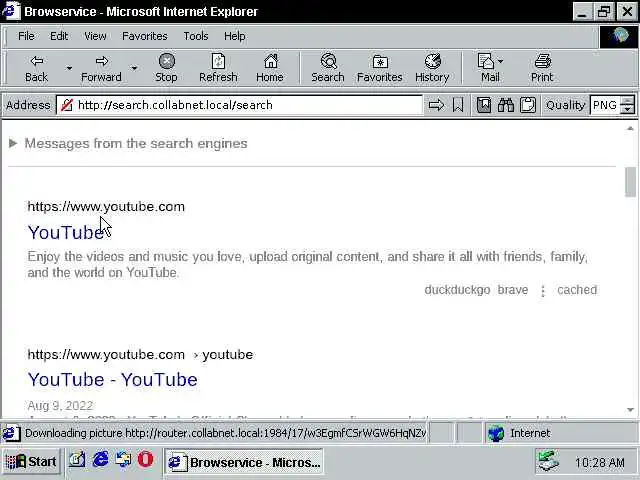Show the History pane

pos(432,69)
